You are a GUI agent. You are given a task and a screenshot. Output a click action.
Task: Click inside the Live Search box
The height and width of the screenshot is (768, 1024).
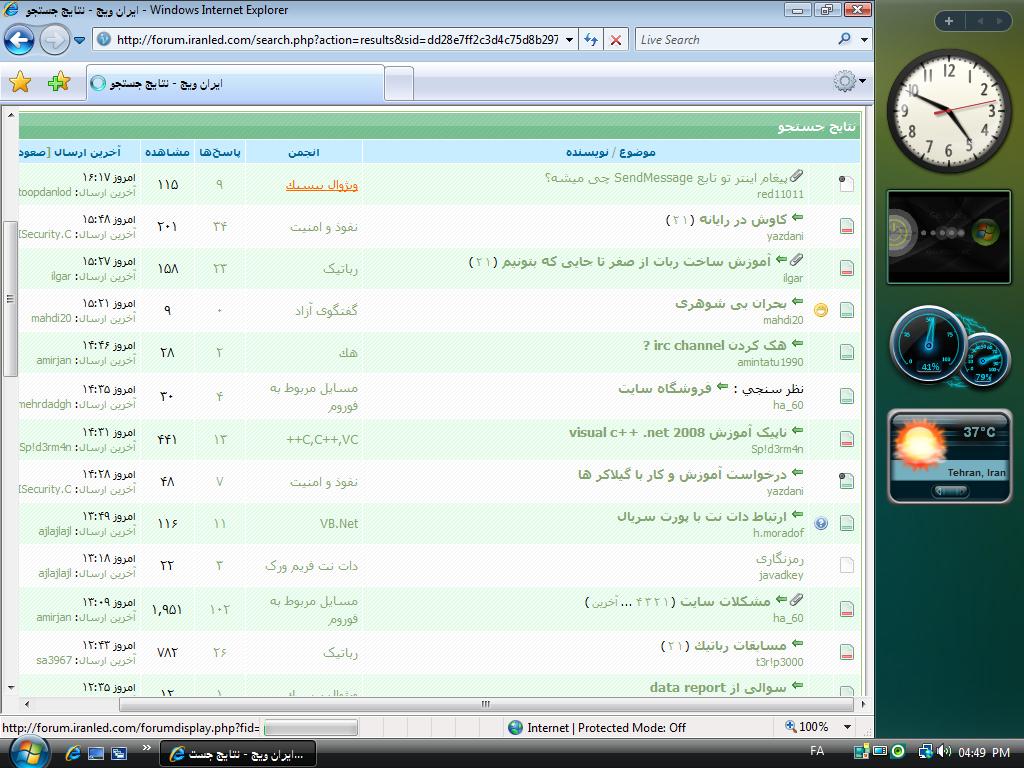point(735,40)
